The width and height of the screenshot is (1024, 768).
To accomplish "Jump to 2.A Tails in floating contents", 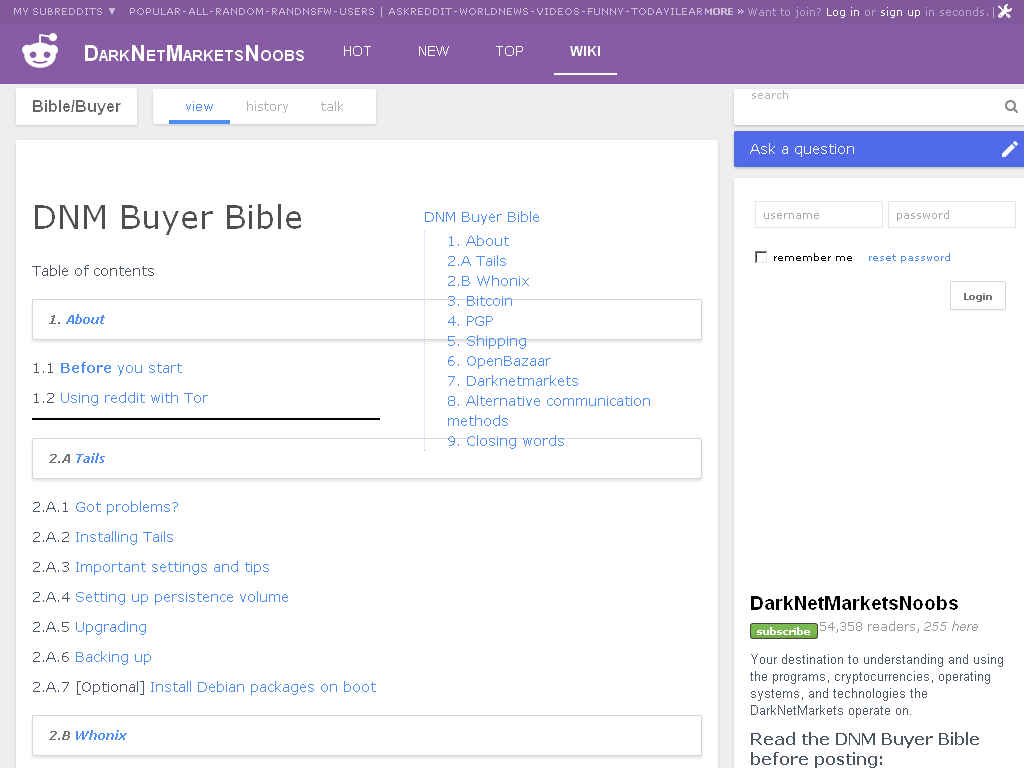I will 477,261.
